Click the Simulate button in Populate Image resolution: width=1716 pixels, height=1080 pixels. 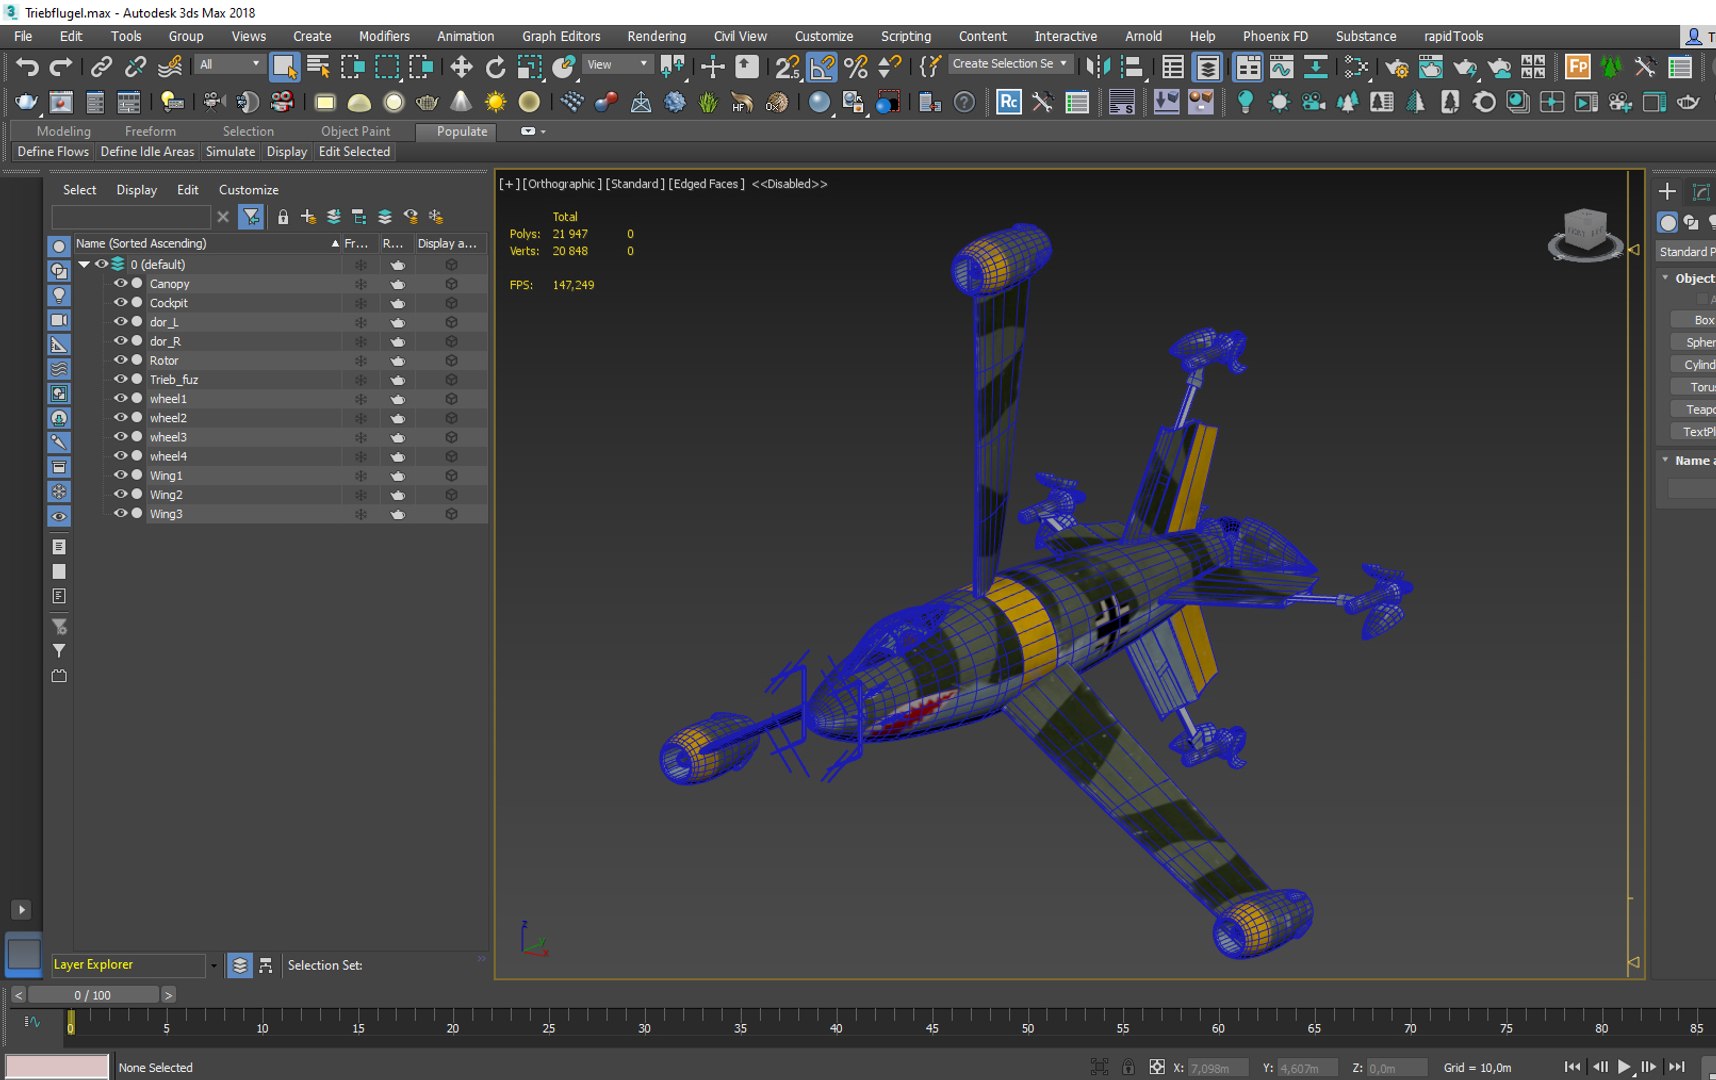coord(230,152)
